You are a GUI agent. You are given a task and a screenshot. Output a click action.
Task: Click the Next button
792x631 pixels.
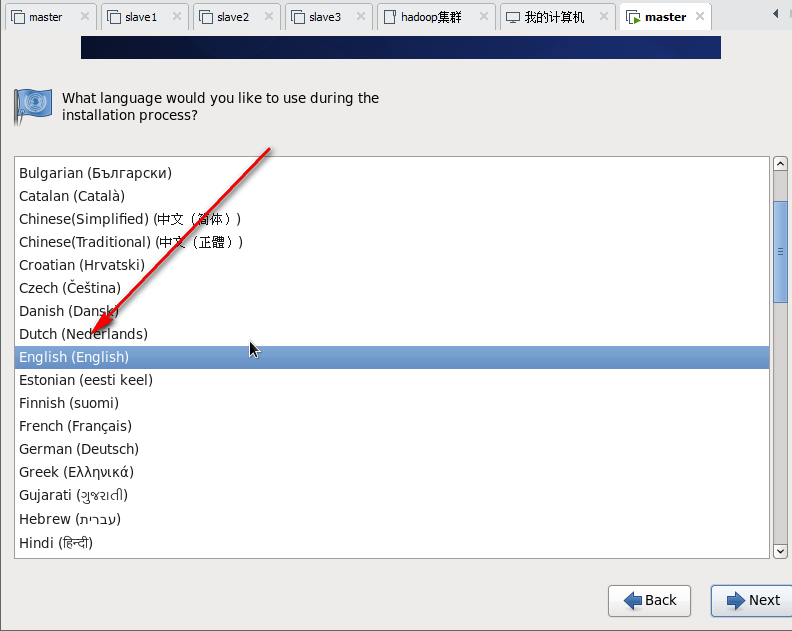click(752, 600)
